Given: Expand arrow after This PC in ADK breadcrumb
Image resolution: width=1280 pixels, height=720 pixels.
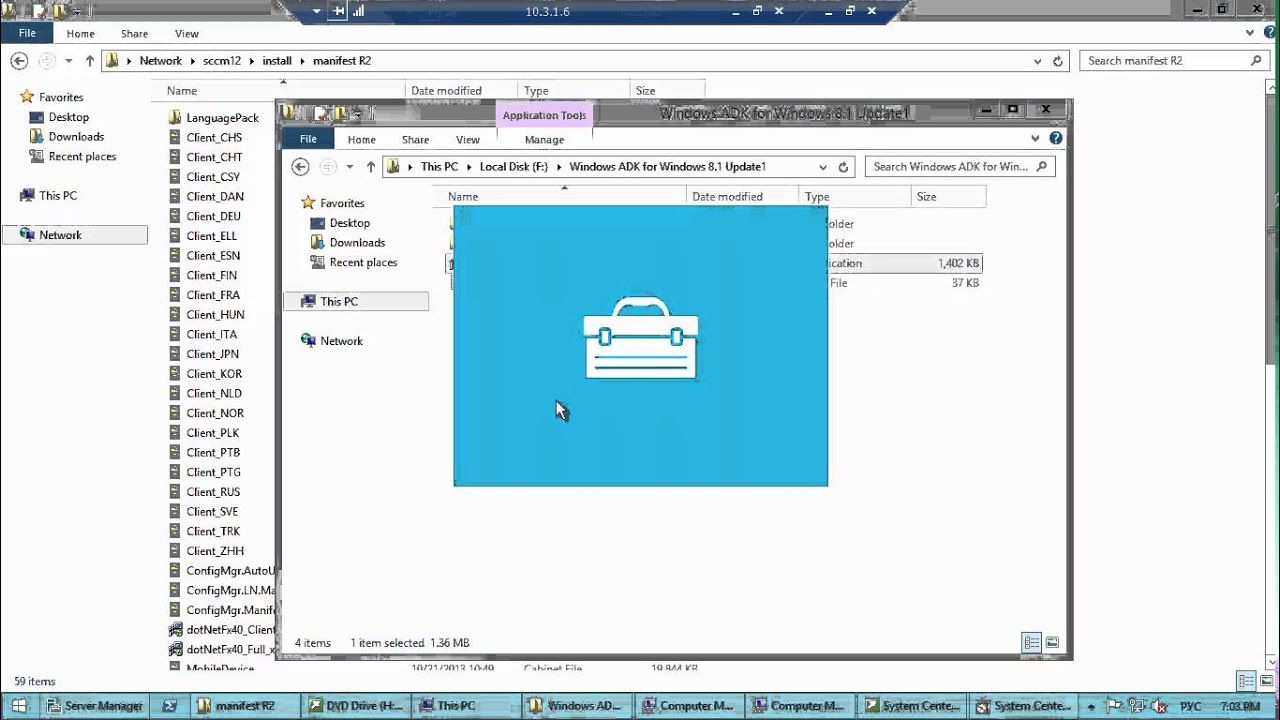Looking at the screenshot, I should [469, 167].
